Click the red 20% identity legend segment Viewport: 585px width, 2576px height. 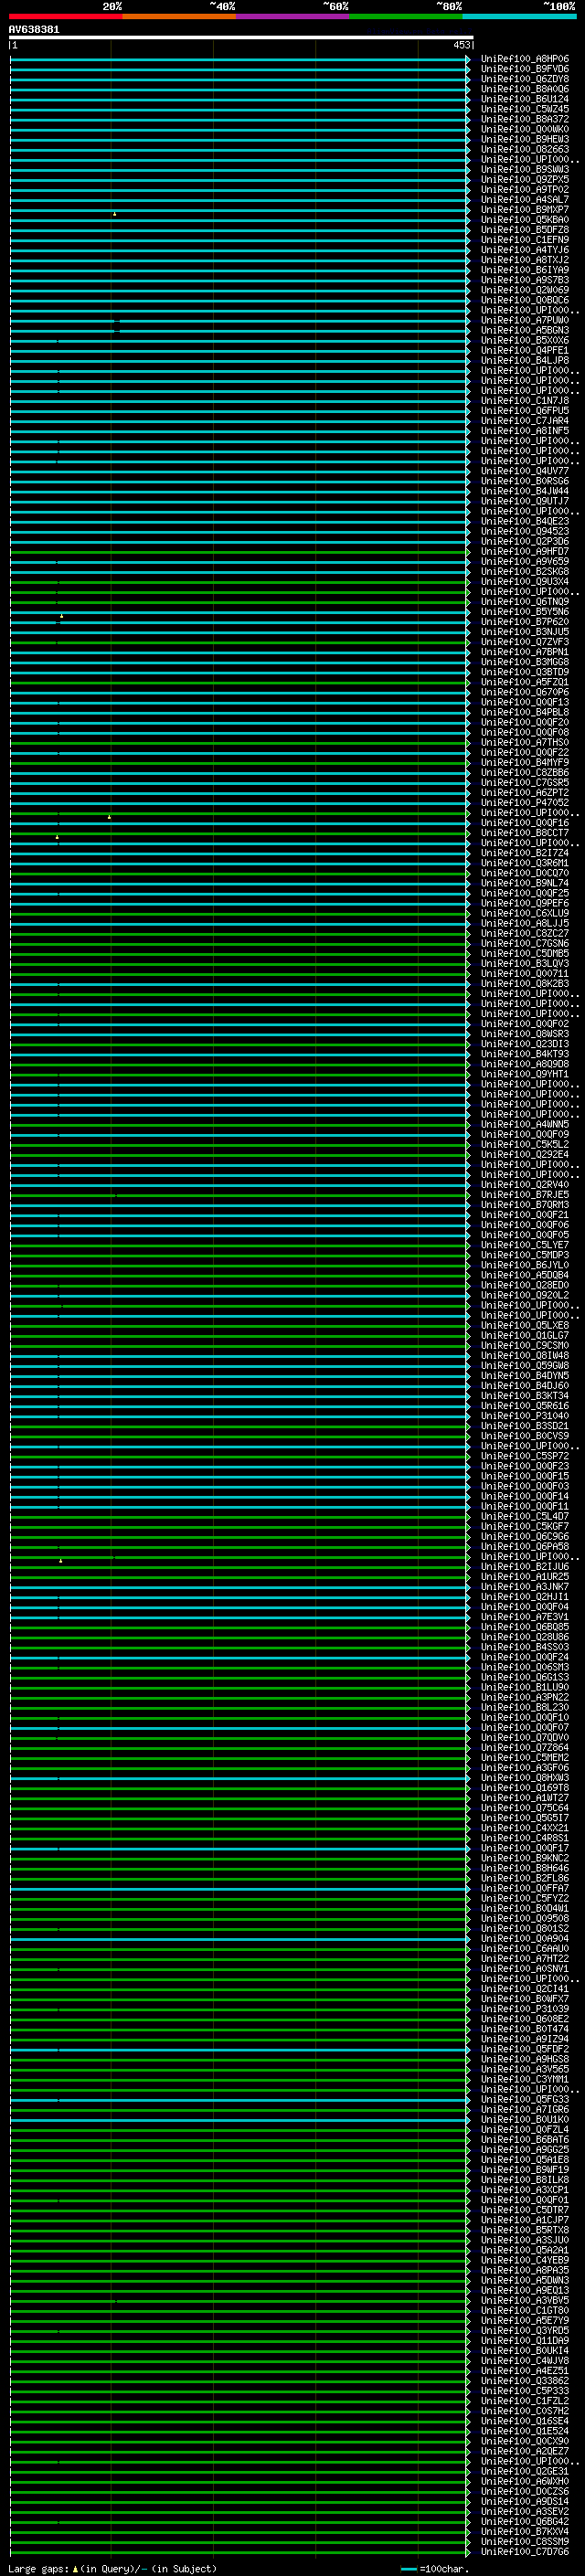point(65,16)
